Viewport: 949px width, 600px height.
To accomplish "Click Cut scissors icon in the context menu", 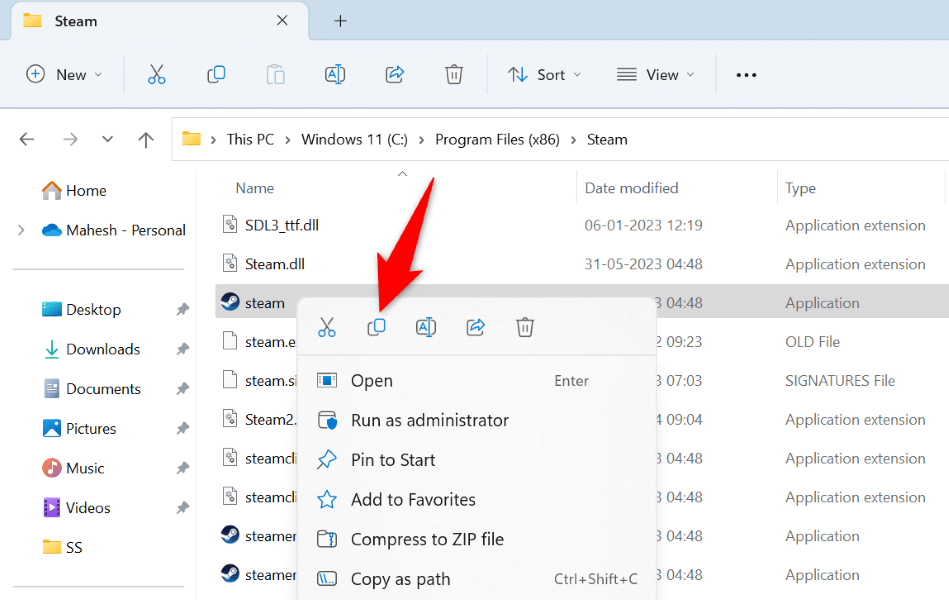I will tap(327, 328).
